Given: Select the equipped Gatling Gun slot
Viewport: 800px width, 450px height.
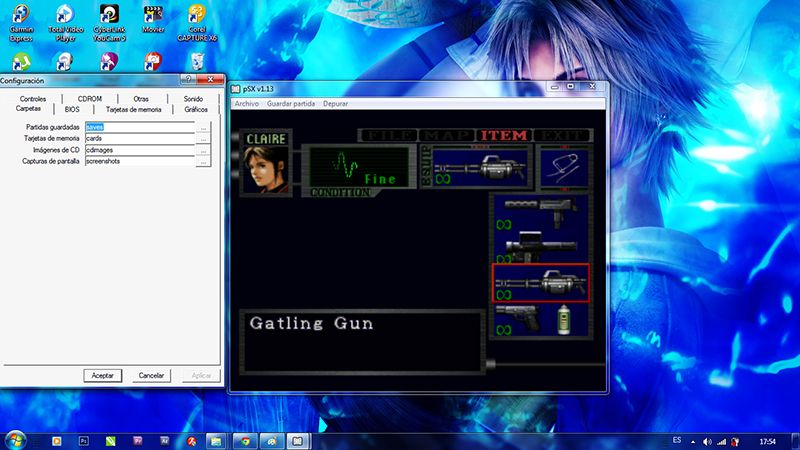Looking at the screenshot, I should 479,166.
